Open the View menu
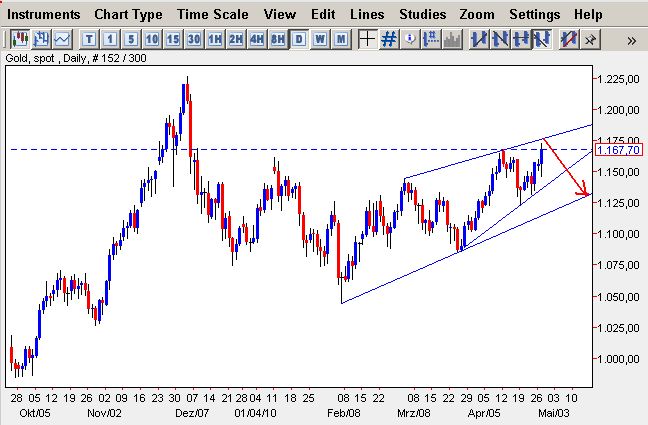 tap(280, 14)
